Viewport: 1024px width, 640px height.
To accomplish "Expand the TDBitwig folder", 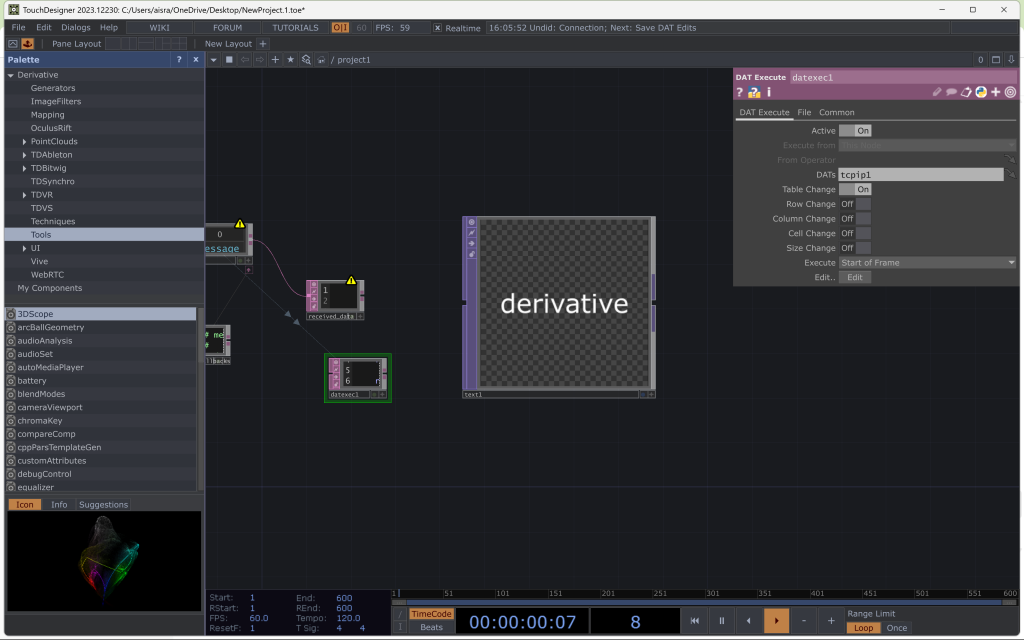I will pos(24,168).
